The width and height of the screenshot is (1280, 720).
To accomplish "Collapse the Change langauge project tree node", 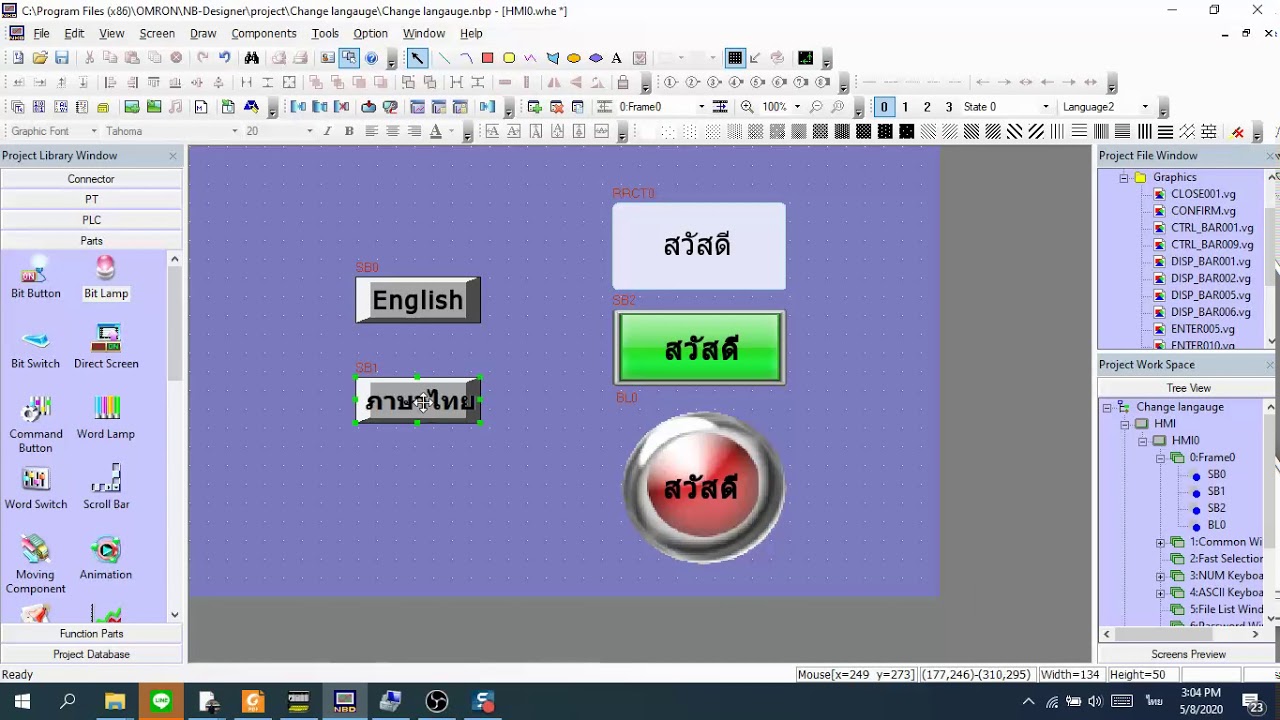I will (1108, 407).
